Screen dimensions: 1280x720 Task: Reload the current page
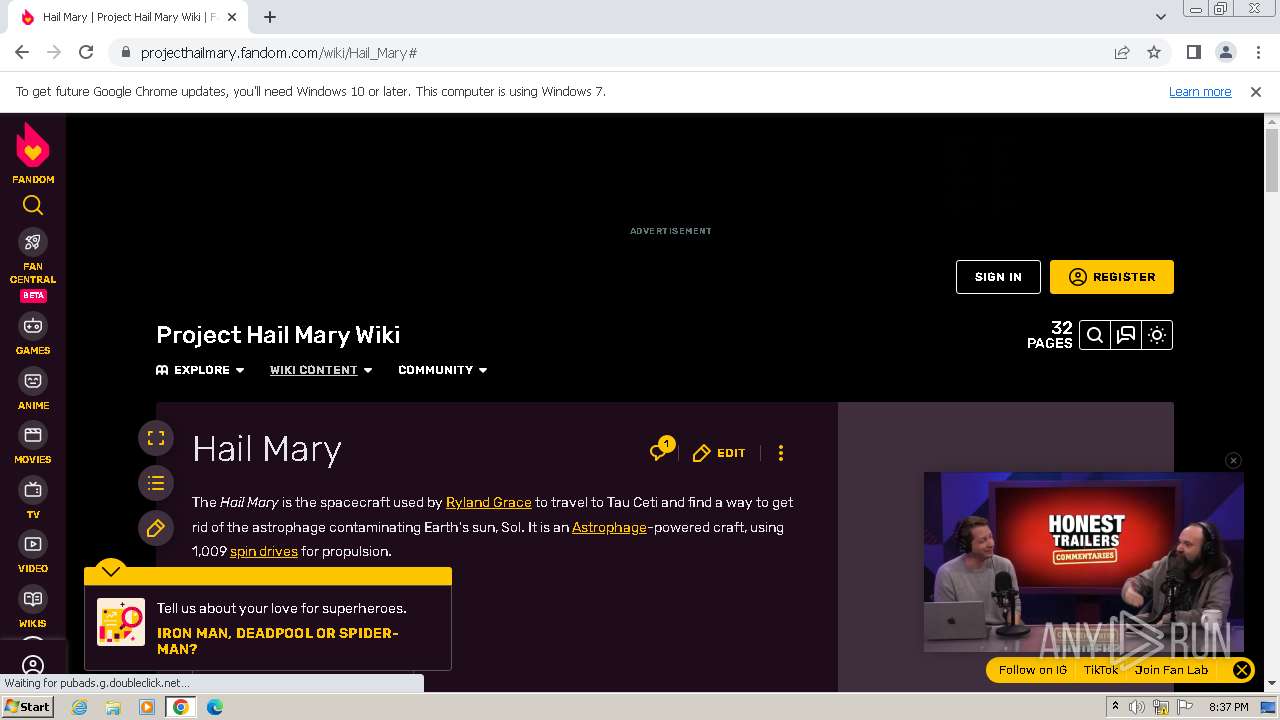[x=86, y=52]
